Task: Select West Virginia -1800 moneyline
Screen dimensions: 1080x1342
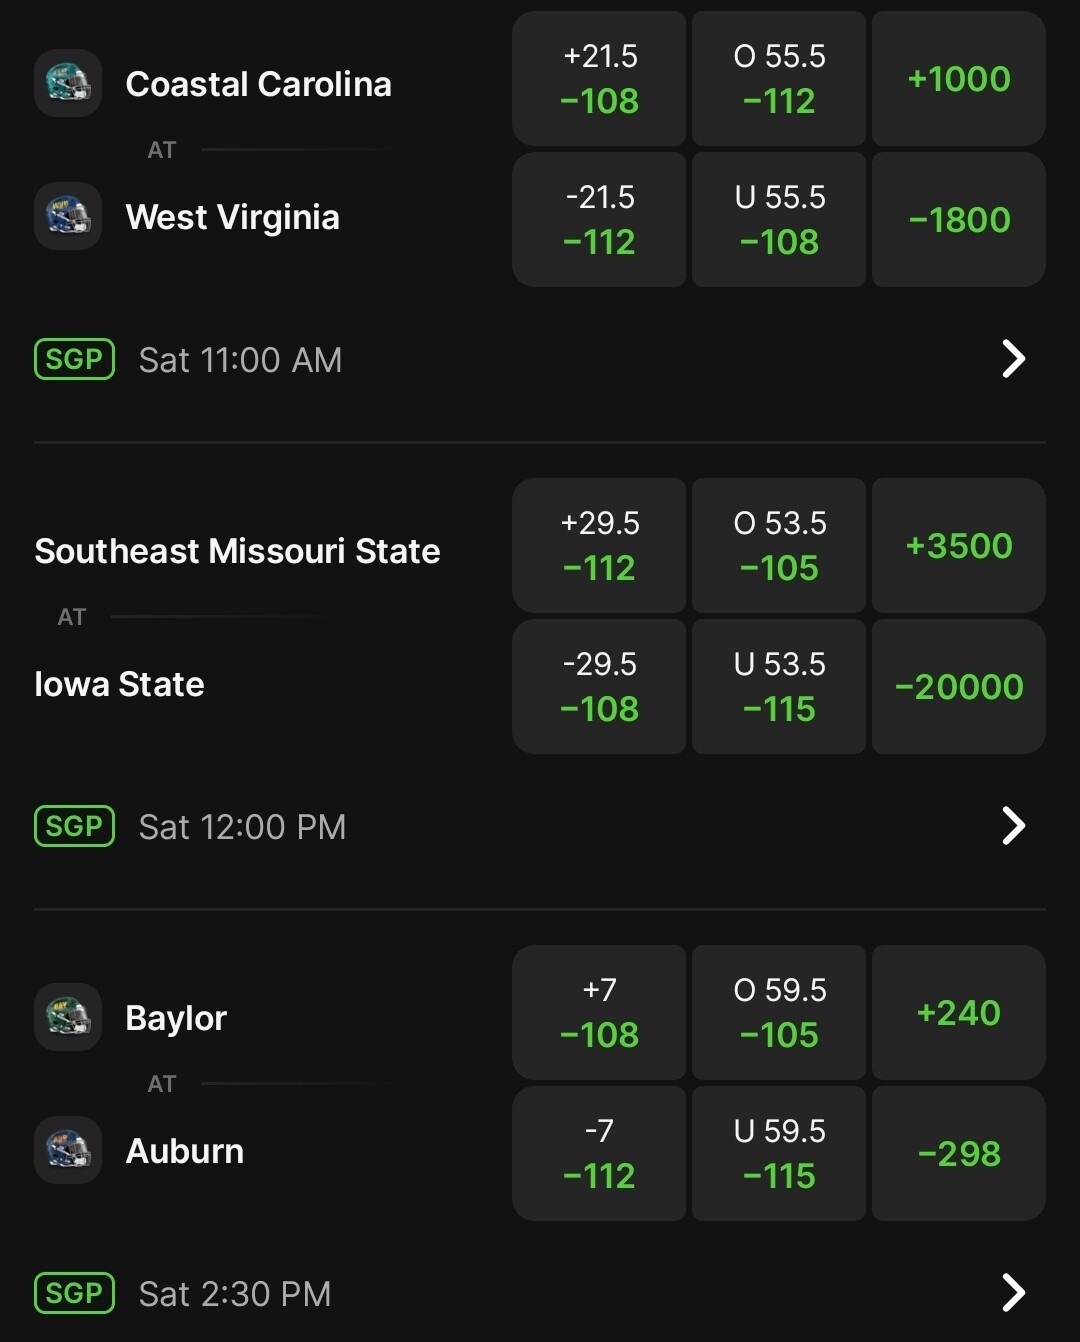Action: pos(959,220)
